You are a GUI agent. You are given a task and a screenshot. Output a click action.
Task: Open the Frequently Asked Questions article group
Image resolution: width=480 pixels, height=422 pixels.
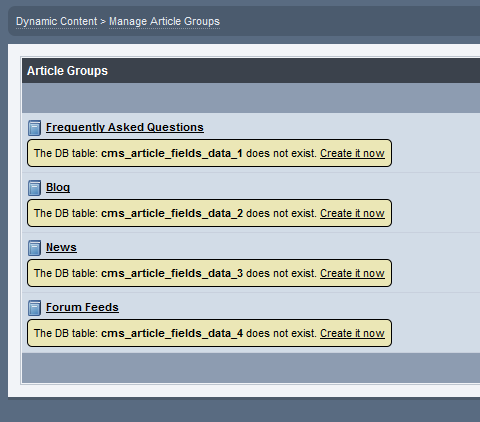coord(125,127)
